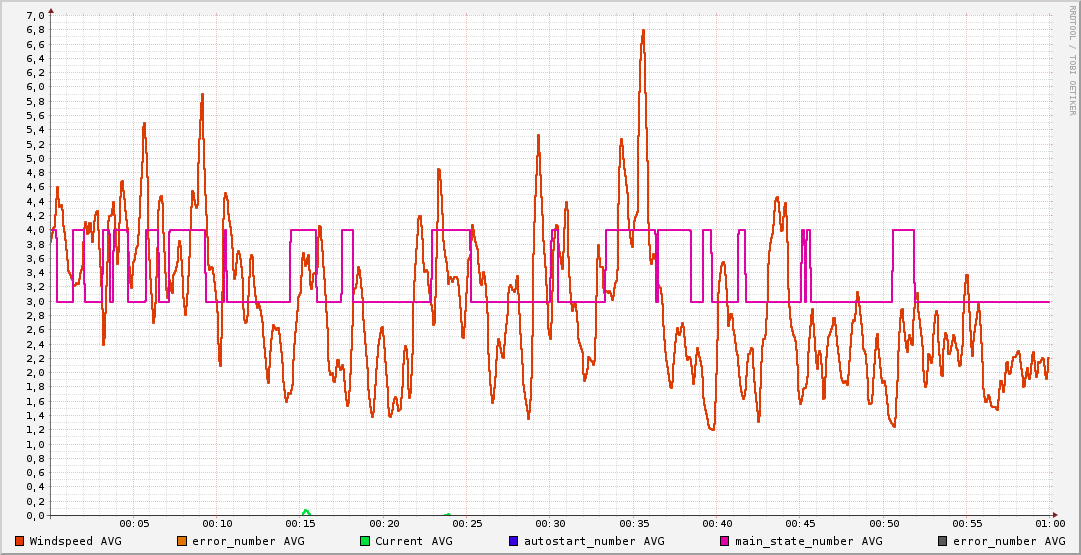Select the 00:30 time axis label

[550, 523]
